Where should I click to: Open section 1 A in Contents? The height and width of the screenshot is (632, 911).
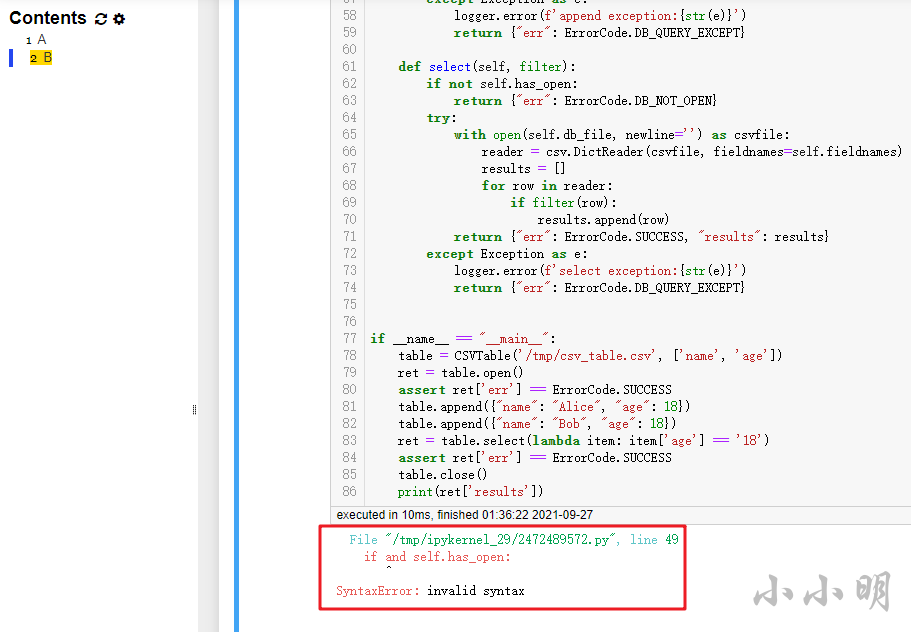pos(36,40)
